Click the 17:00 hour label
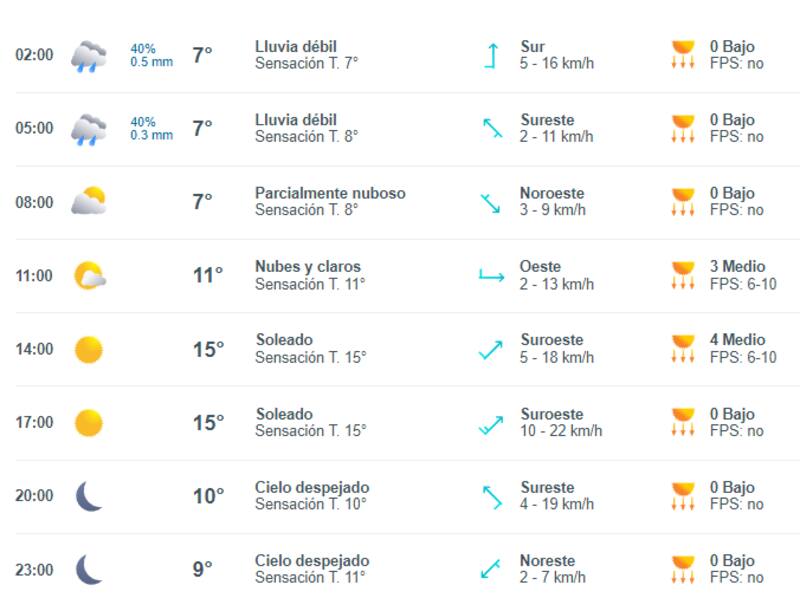800x598 pixels. point(34,423)
